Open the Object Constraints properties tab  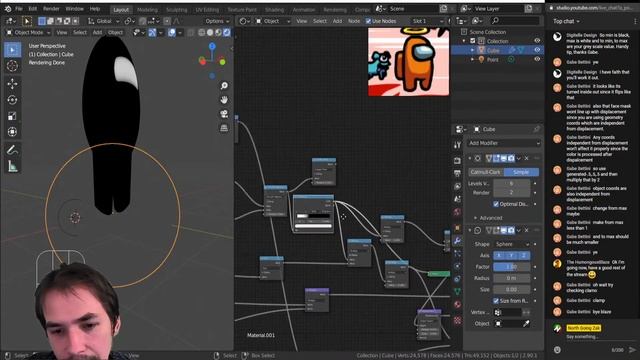click(x=457, y=279)
